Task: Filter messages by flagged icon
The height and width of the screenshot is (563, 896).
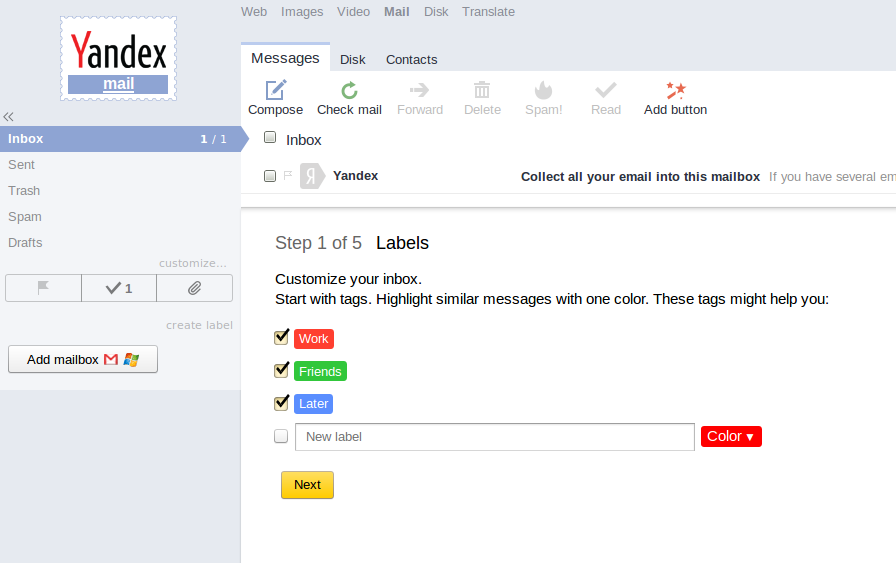Action: [x=43, y=288]
